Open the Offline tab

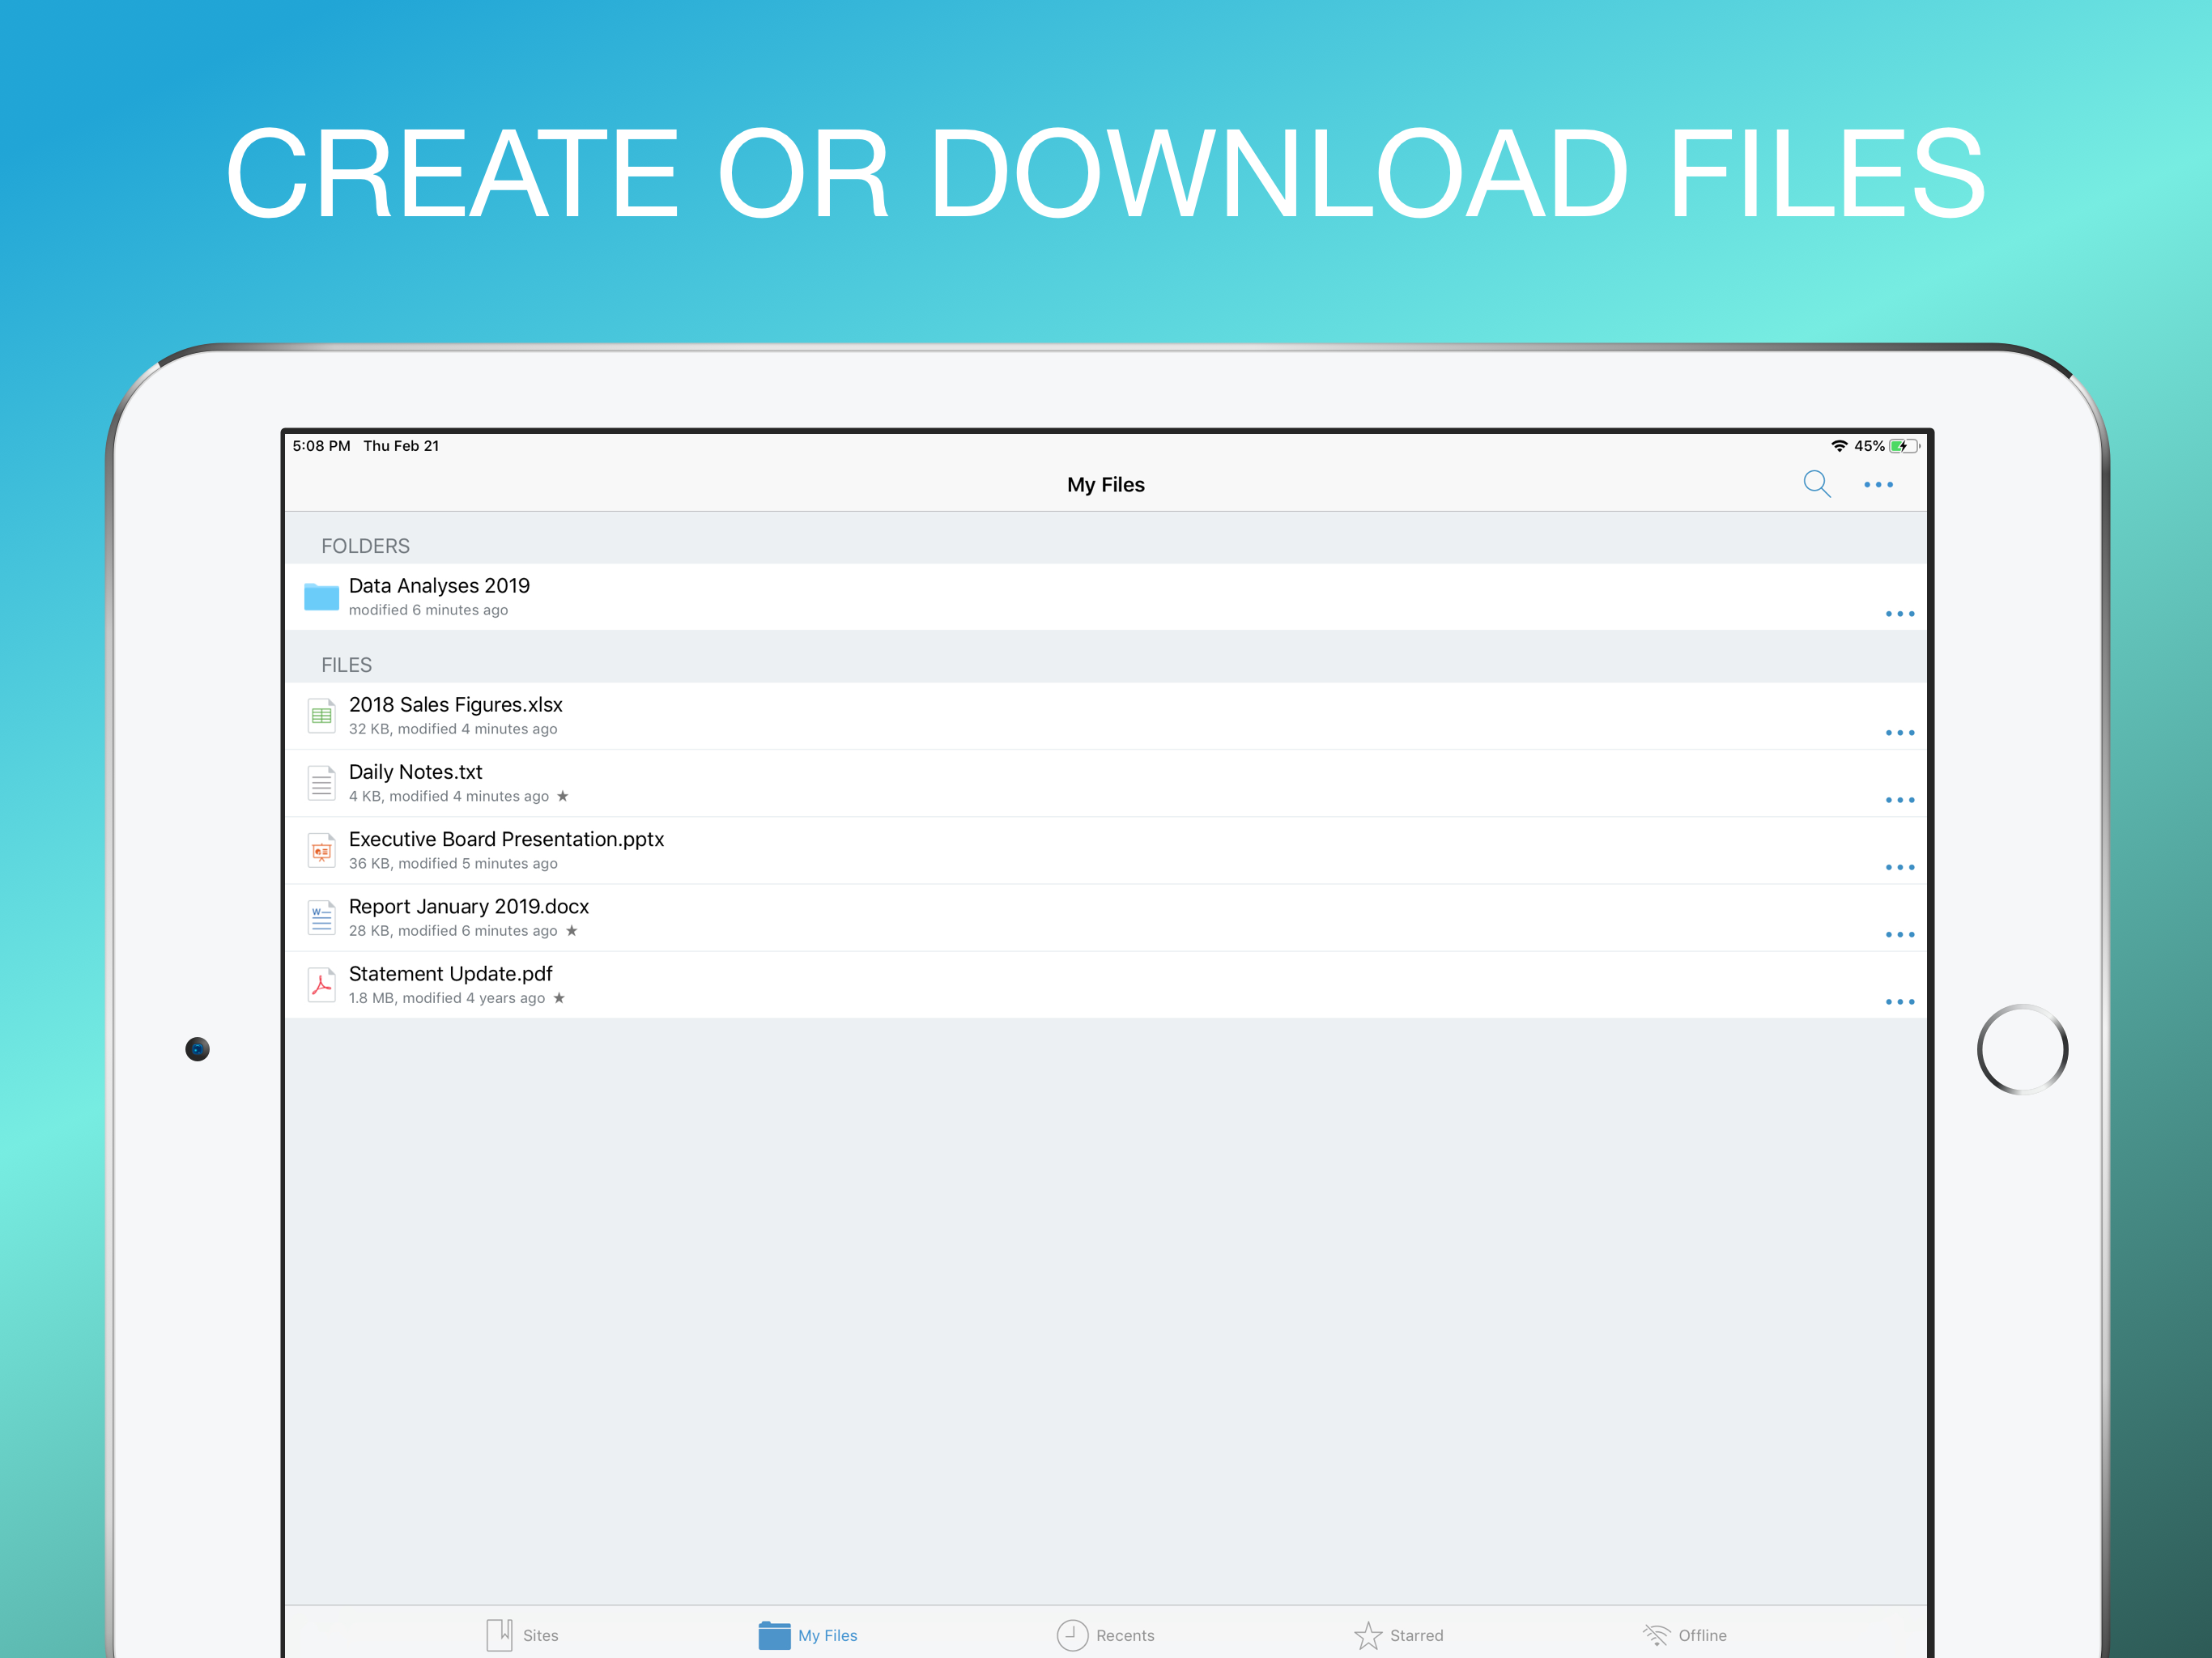(x=1684, y=1635)
